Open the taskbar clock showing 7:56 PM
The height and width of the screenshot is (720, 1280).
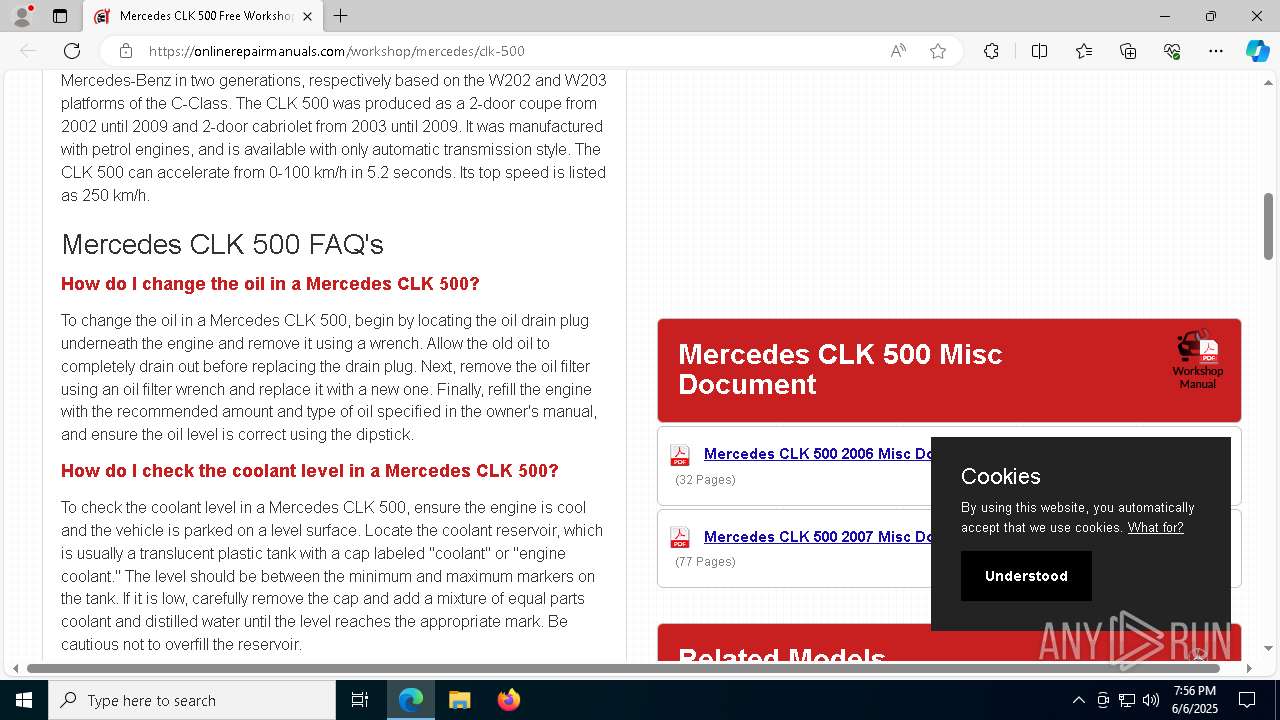point(1195,700)
